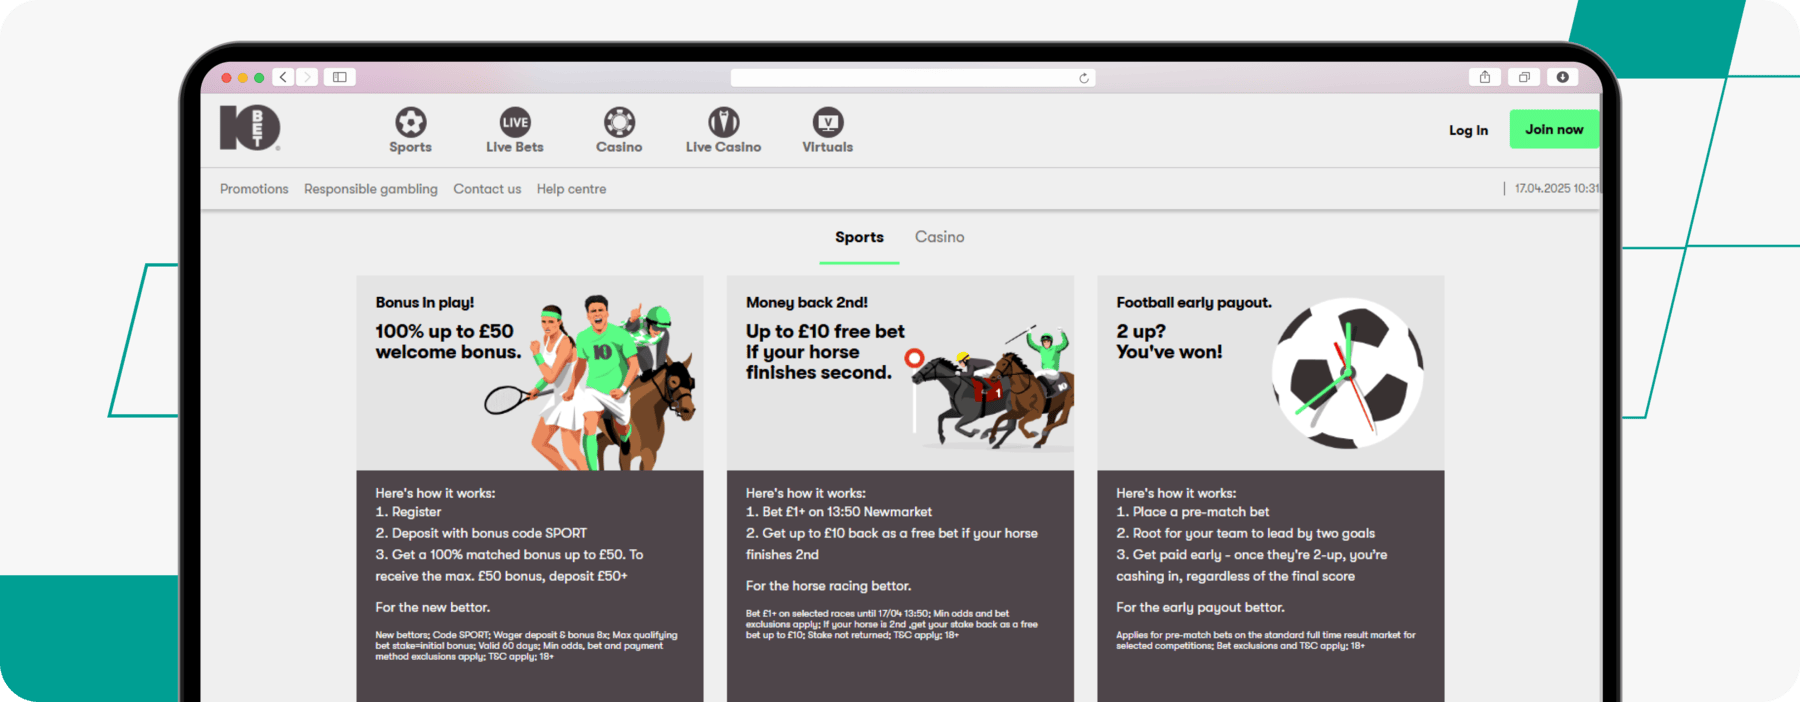Open the Promotions menu link
This screenshot has width=1800, height=702.
coord(254,189)
